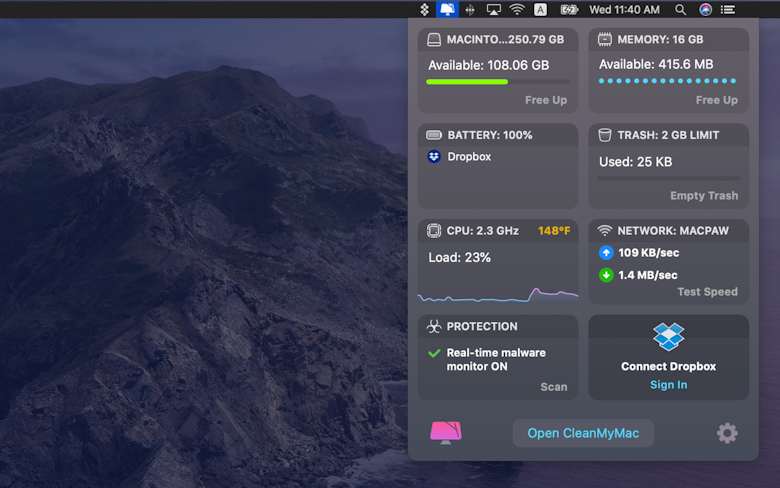The image size is (780, 488).
Task: Click the date and time 'Wed 11:40 AM'
Action: (x=624, y=9)
